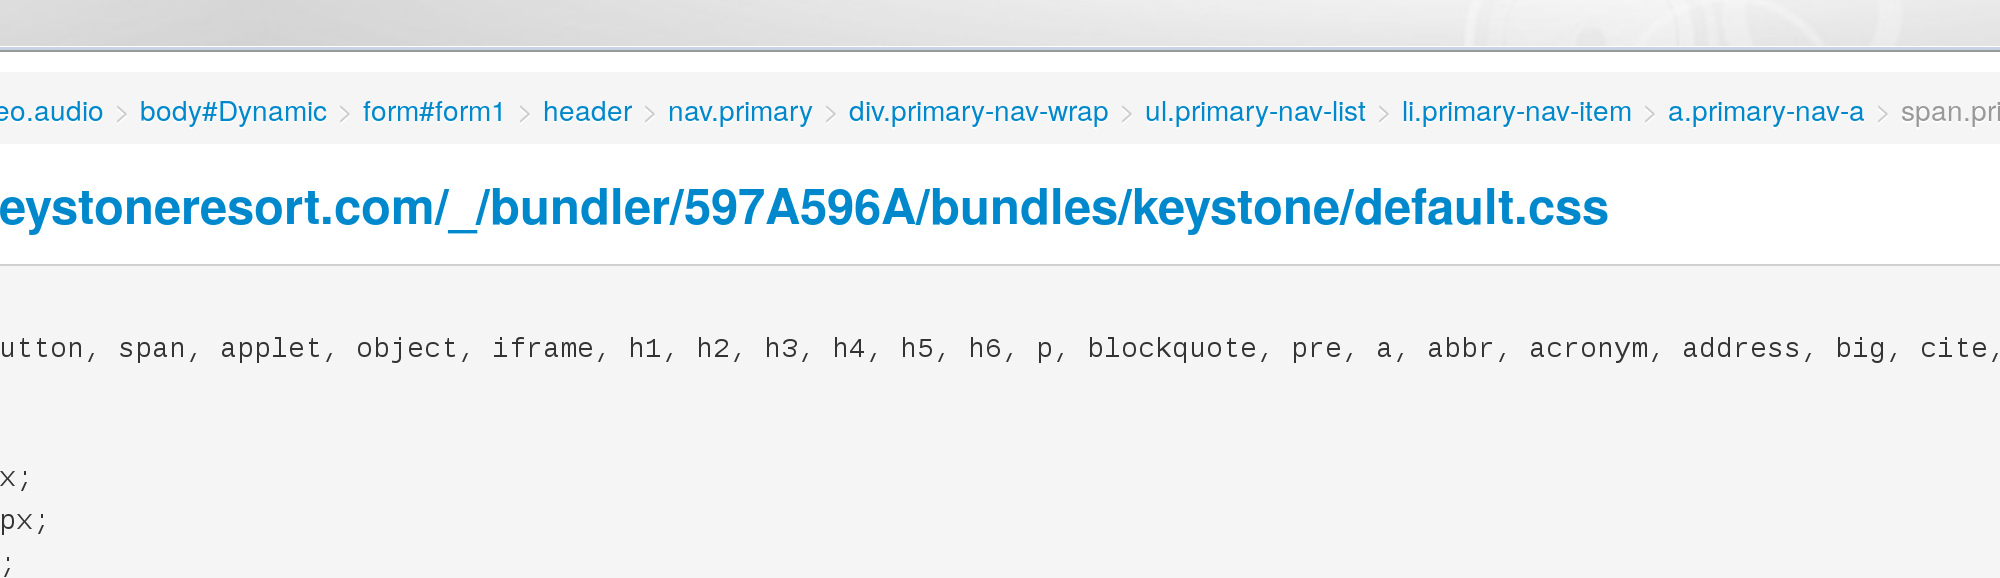Image resolution: width=2000 pixels, height=578 pixels.
Task: Click the chevron after ul.primary-nav-list breadcrumb
Action: coord(1383,113)
